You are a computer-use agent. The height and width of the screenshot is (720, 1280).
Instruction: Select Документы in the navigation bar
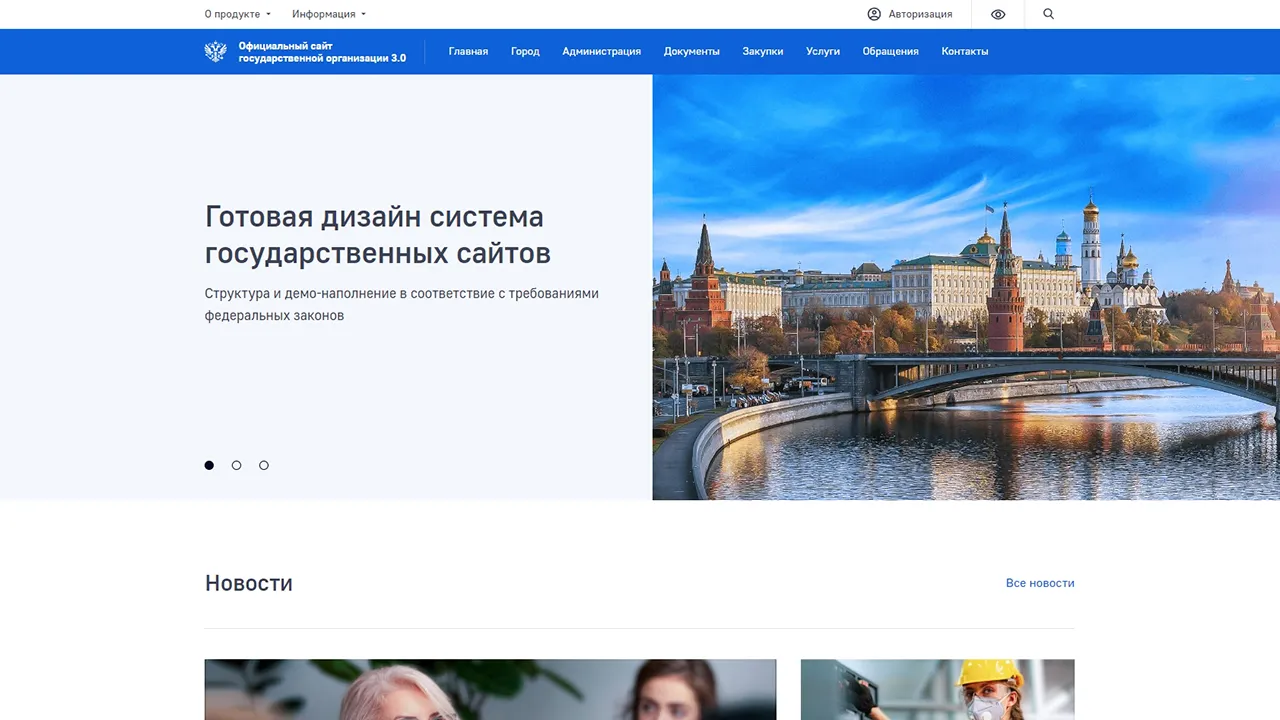click(692, 51)
